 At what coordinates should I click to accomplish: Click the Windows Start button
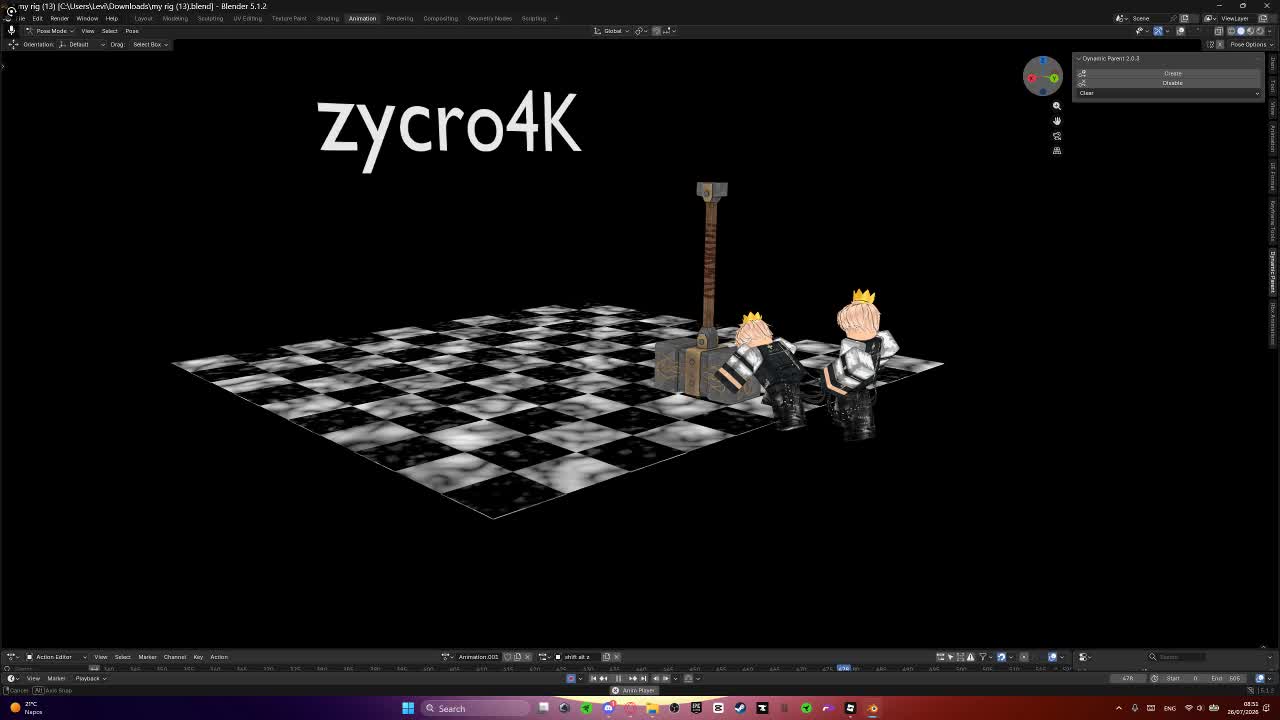pos(408,708)
